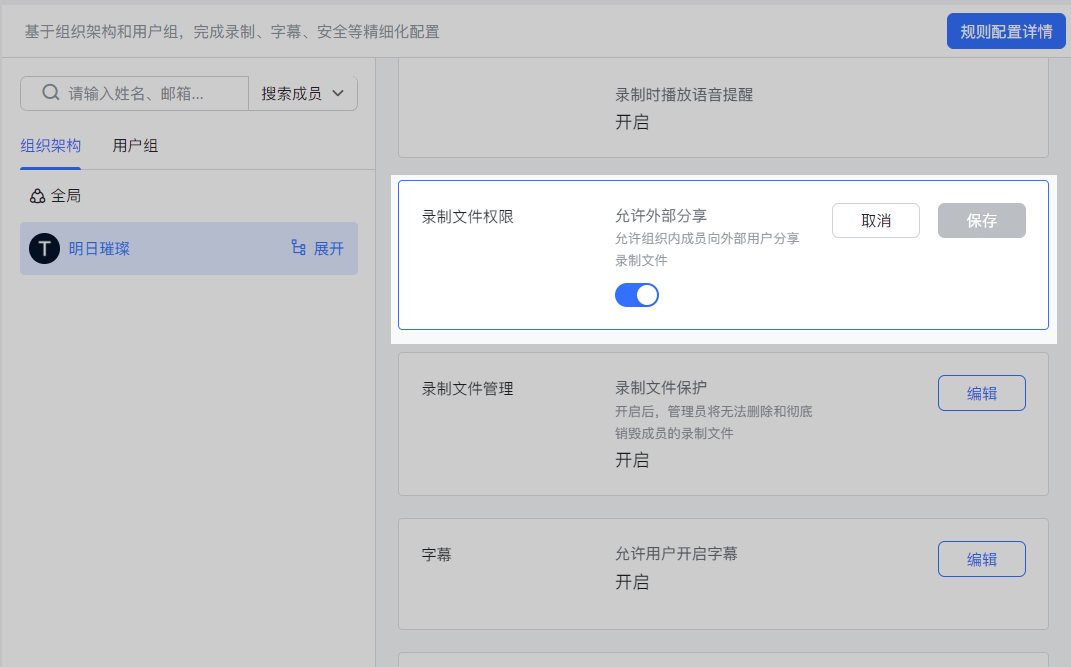This screenshot has width=1071, height=667.
Task: Expand the 明日璀璨 organization via 展开
Action: click(328, 248)
